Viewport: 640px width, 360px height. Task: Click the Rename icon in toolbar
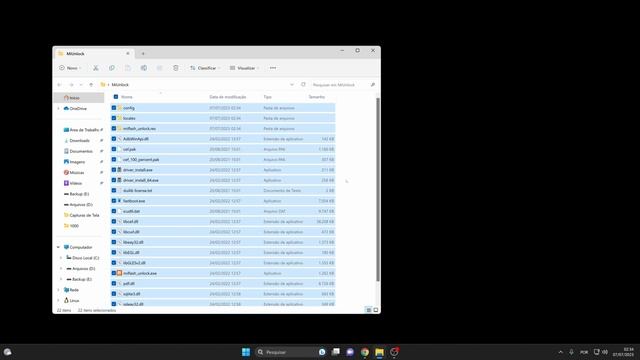coord(144,68)
